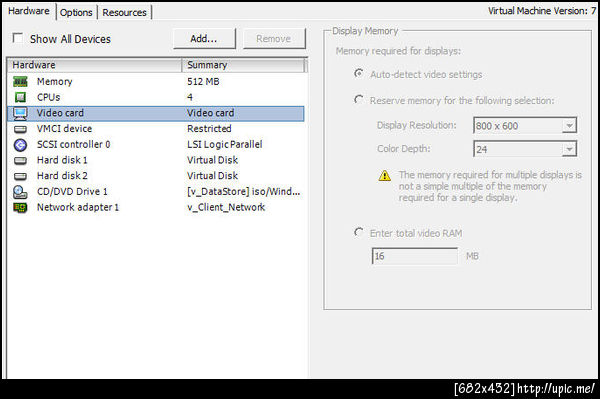This screenshot has width=600, height=399.
Task: Select Auto-detect video settings radio button
Action: [359, 73]
